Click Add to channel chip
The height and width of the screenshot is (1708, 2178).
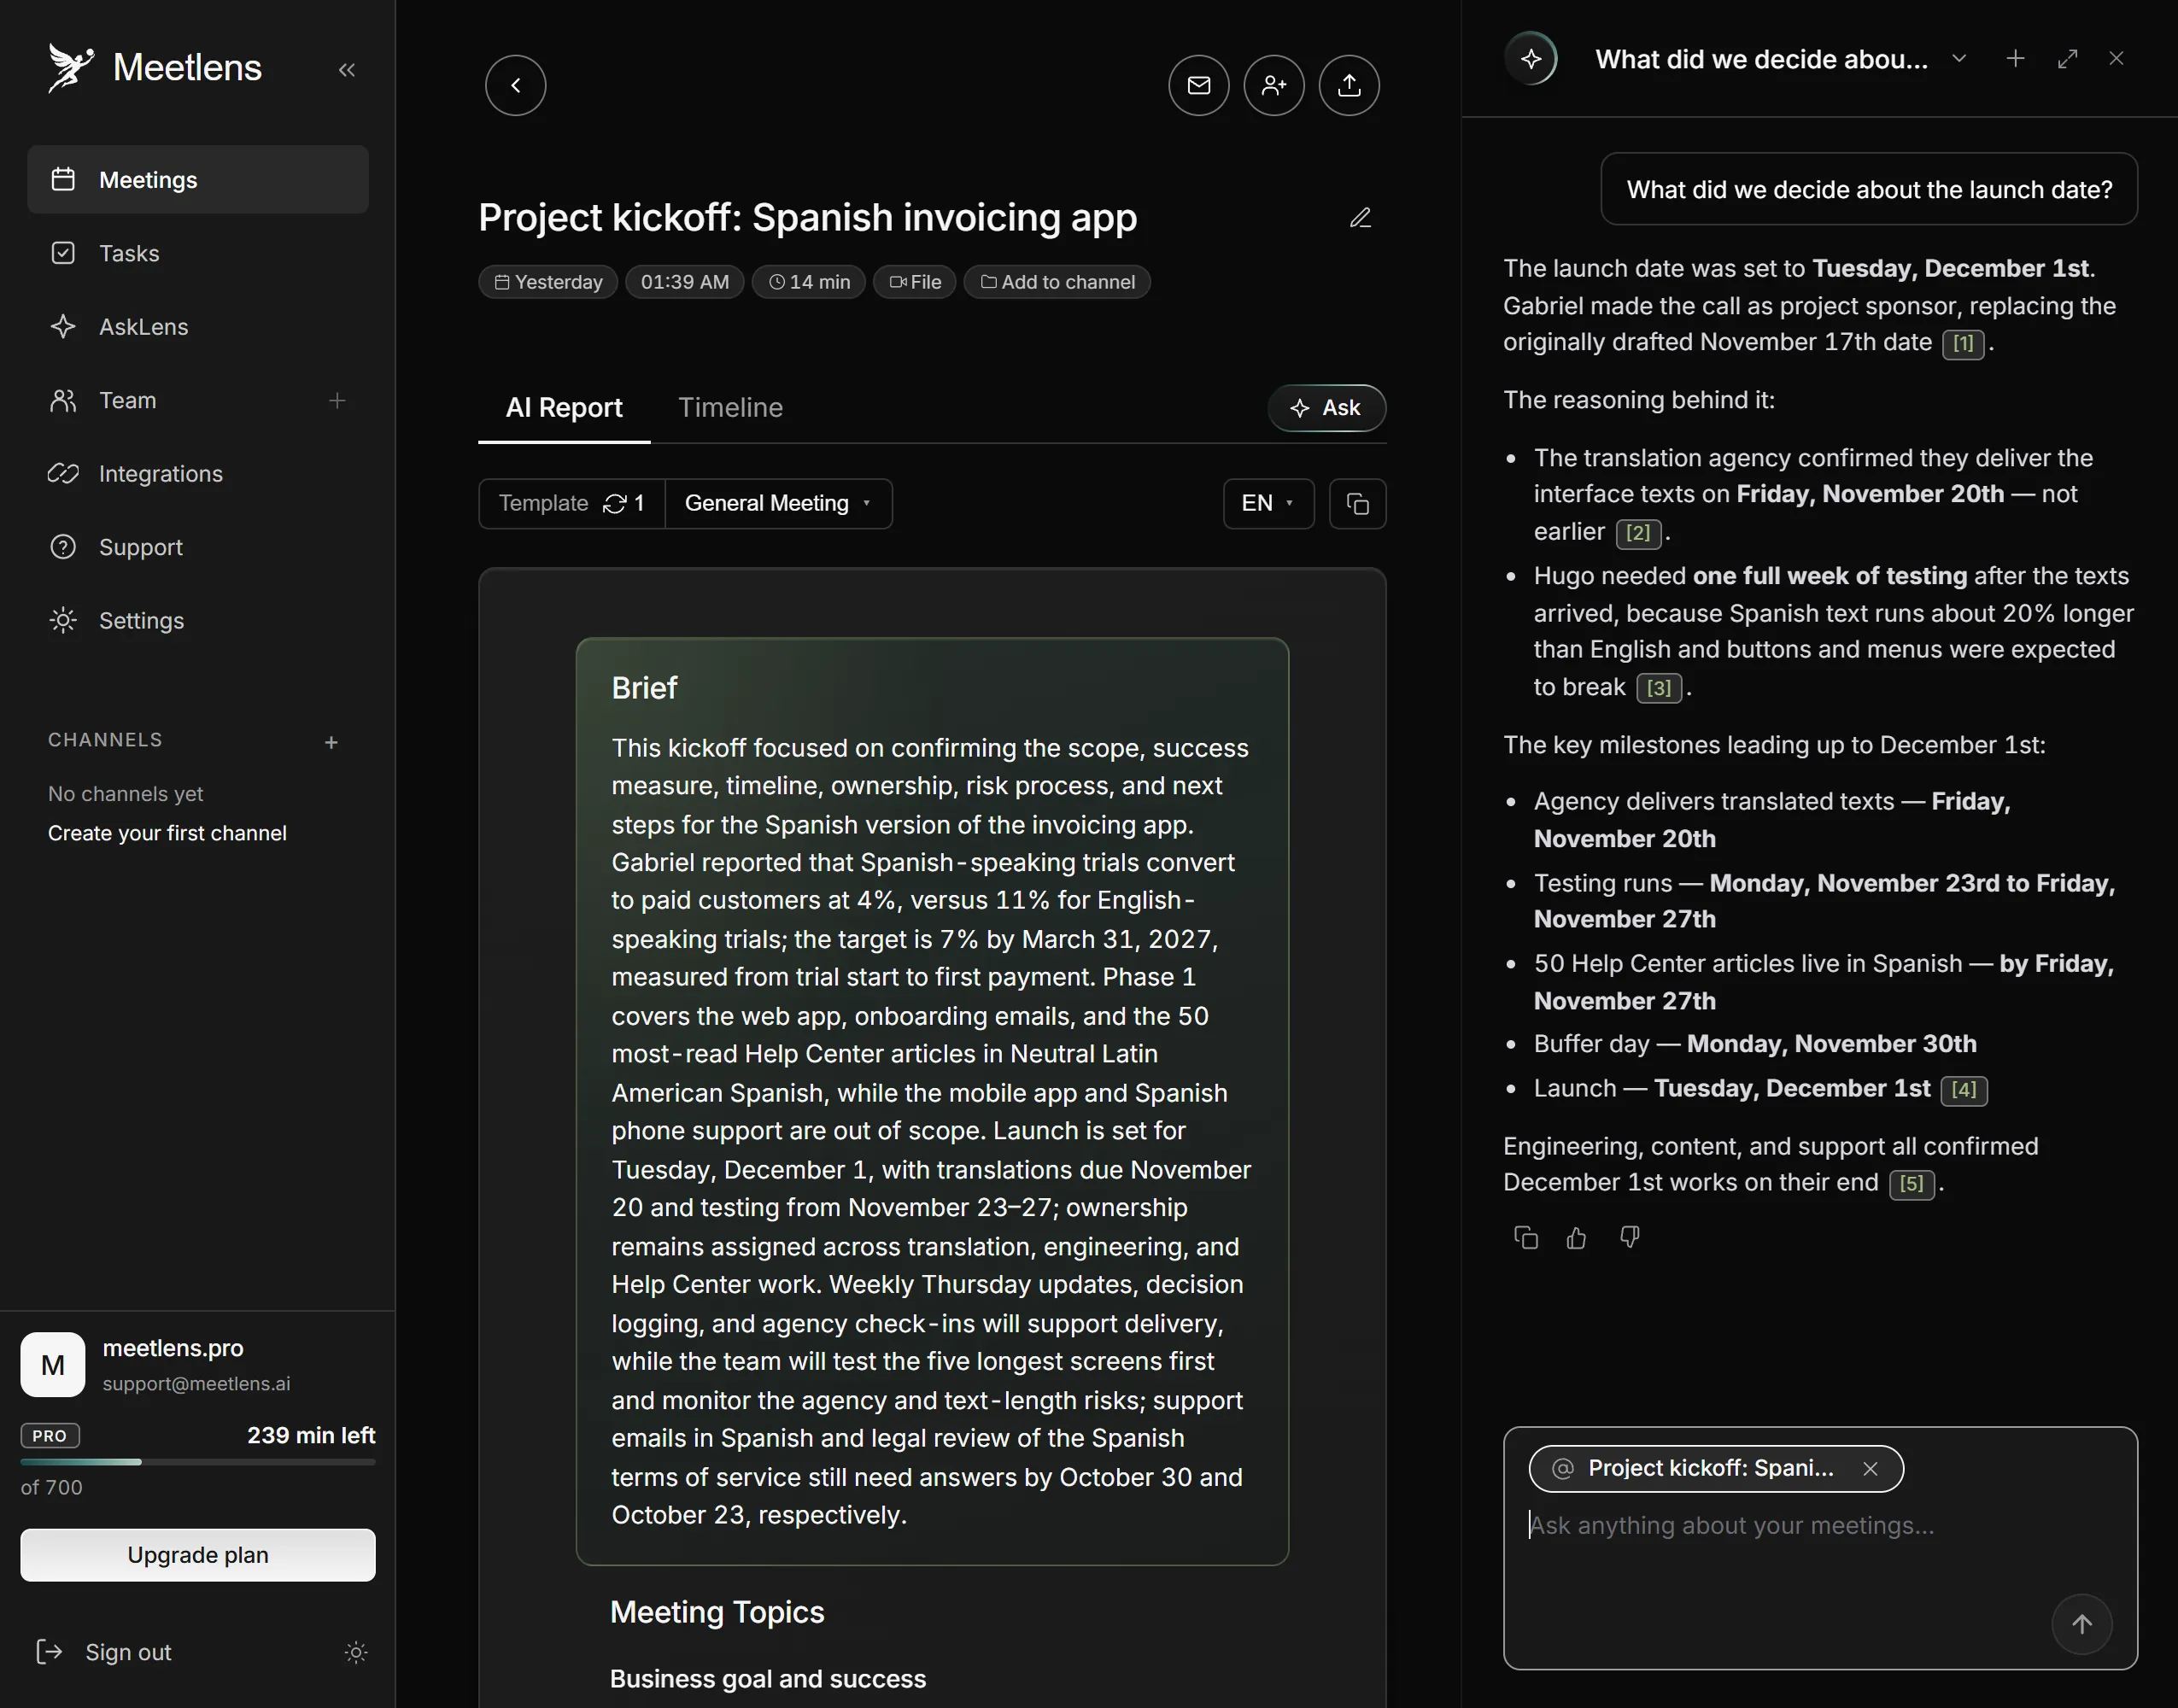[x=1057, y=282]
